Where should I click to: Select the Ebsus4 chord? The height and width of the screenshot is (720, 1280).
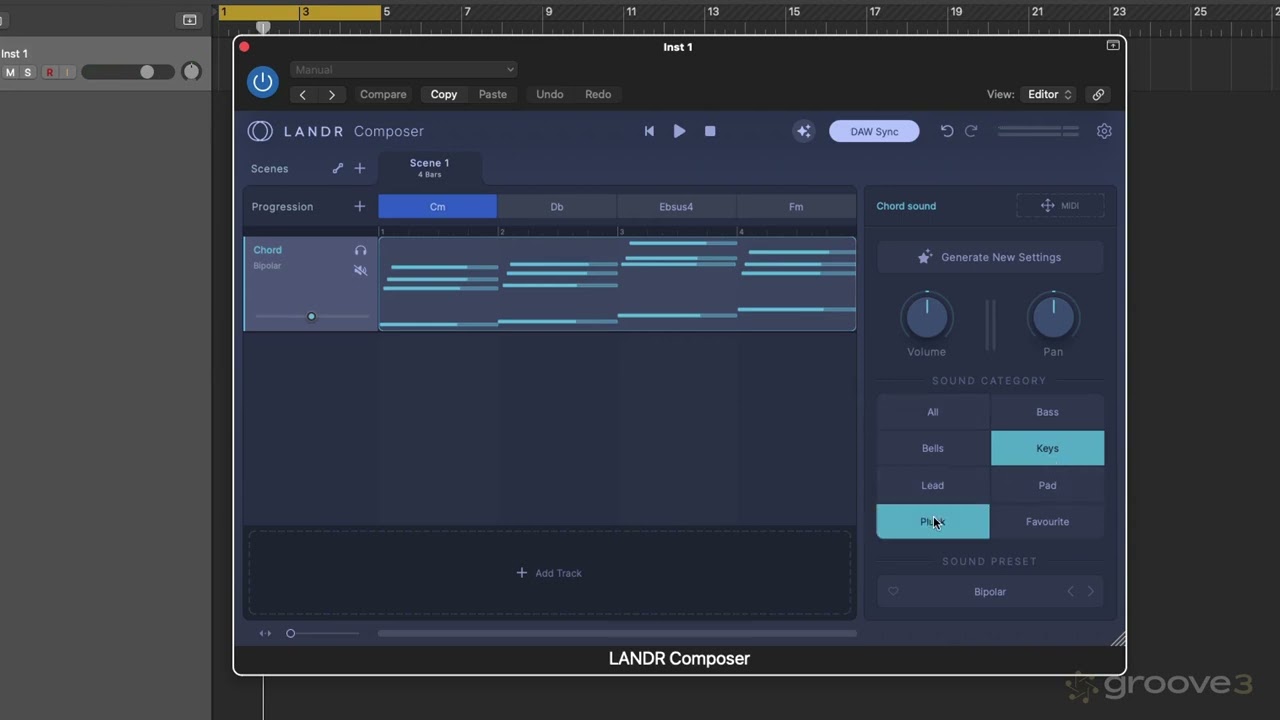point(676,207)
